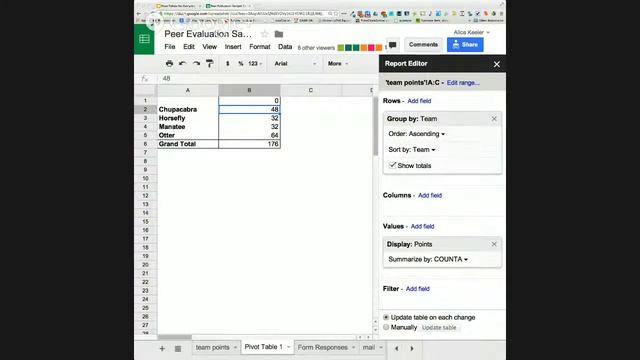Open the Pivot Table 1 tab arrow menu
The image size is (640, 360).
(x=288, y=347)
